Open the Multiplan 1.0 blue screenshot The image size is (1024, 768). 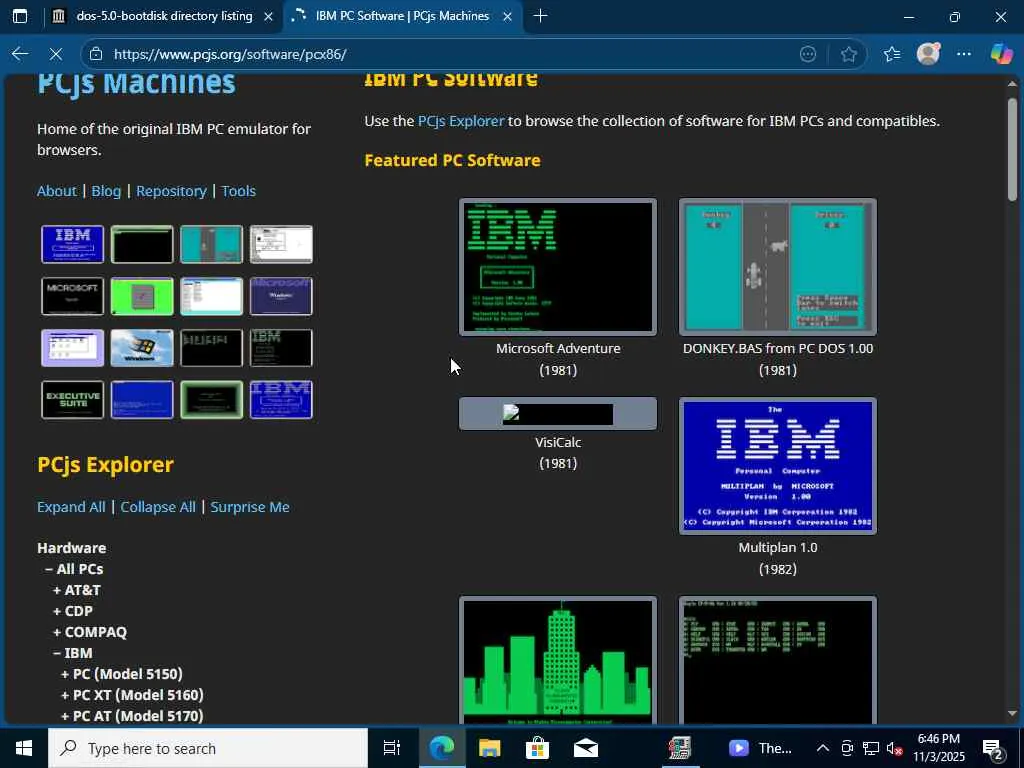[778, 466]
